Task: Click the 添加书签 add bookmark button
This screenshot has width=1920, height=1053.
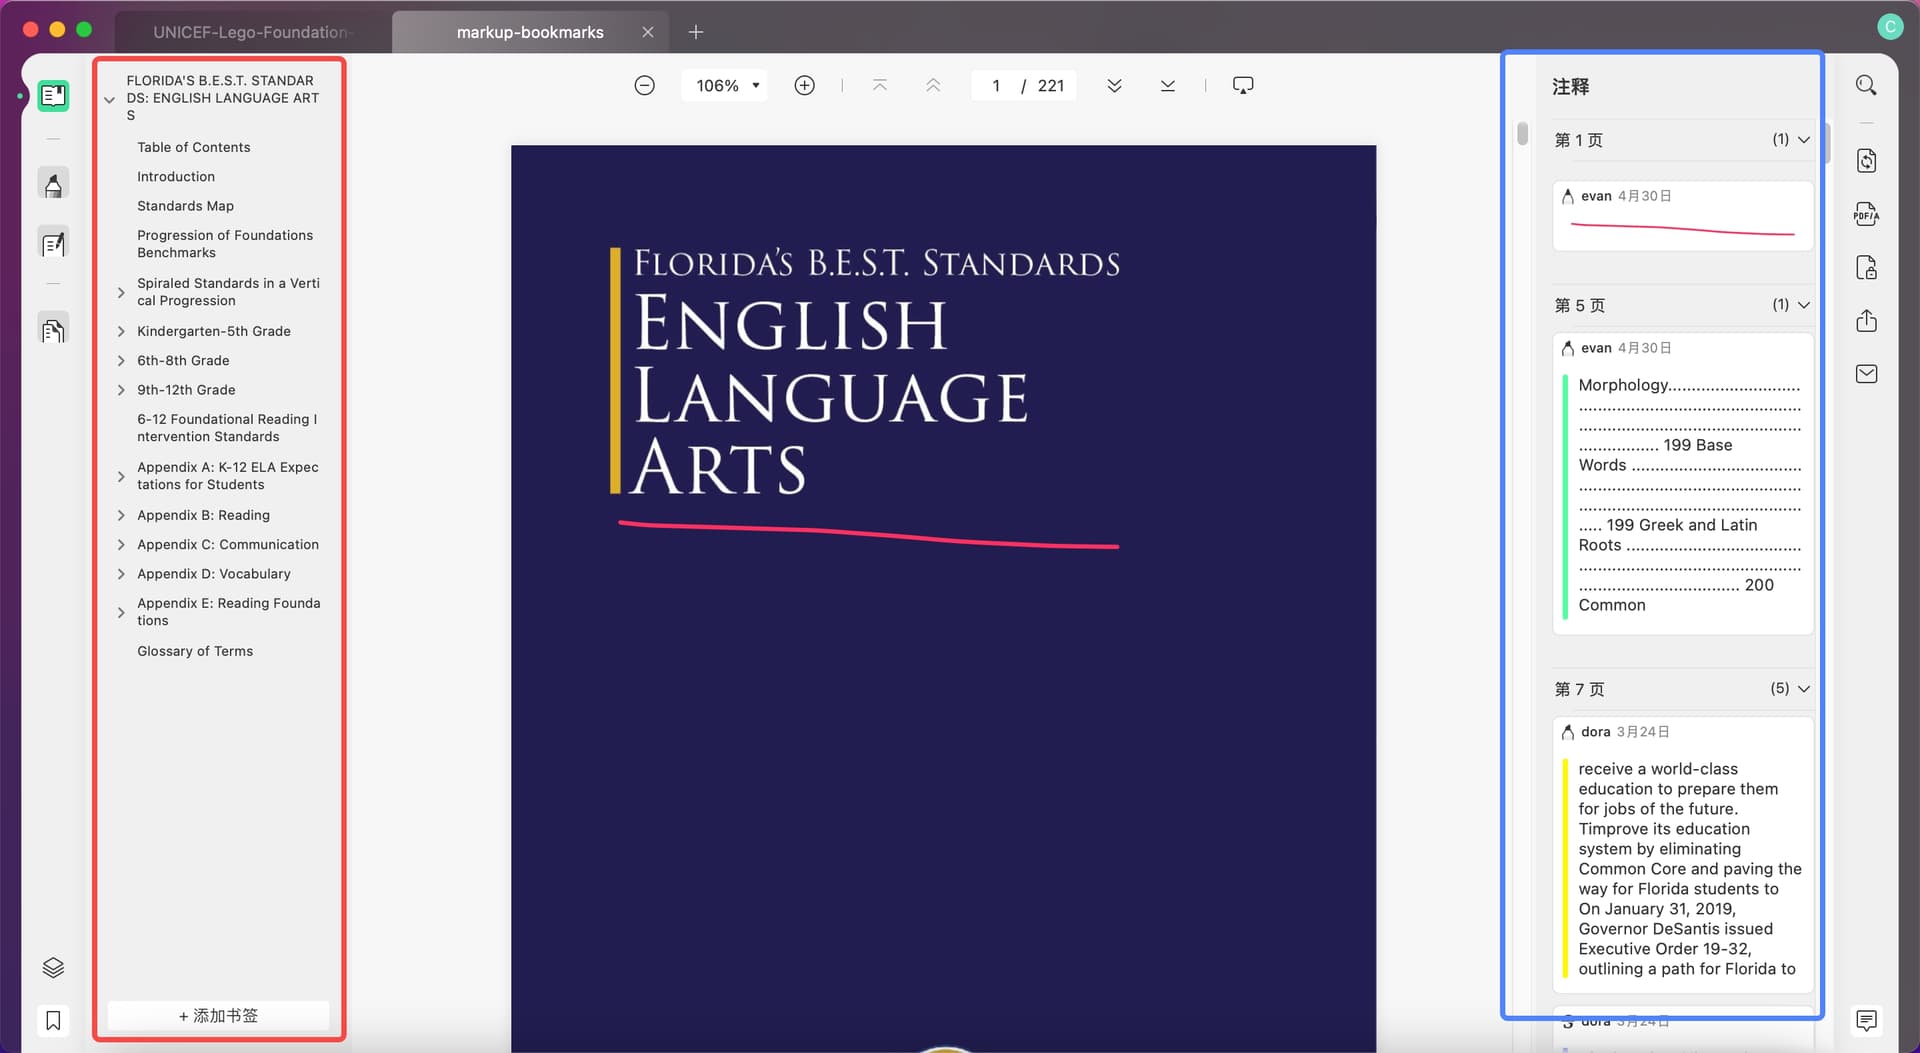Action: point(218,1015)
